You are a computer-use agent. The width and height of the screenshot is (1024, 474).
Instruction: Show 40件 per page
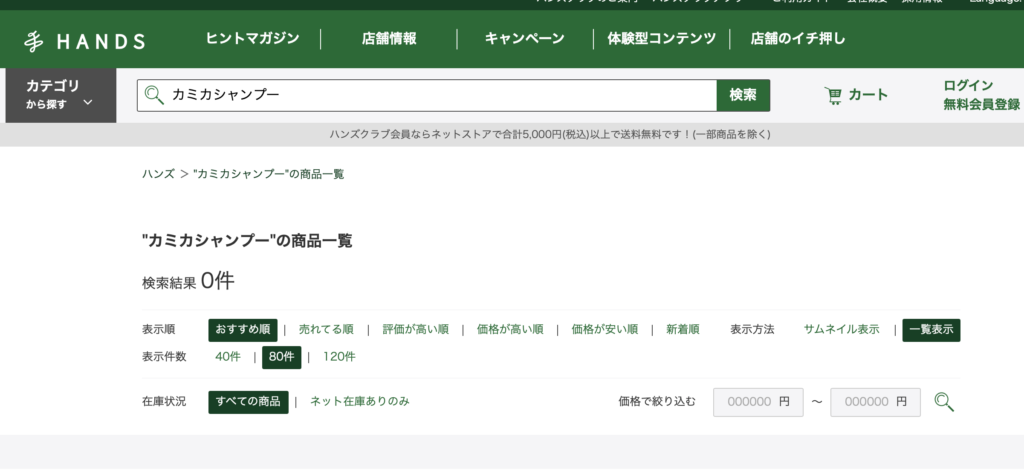pyautogui.click(x=228, y=357)
